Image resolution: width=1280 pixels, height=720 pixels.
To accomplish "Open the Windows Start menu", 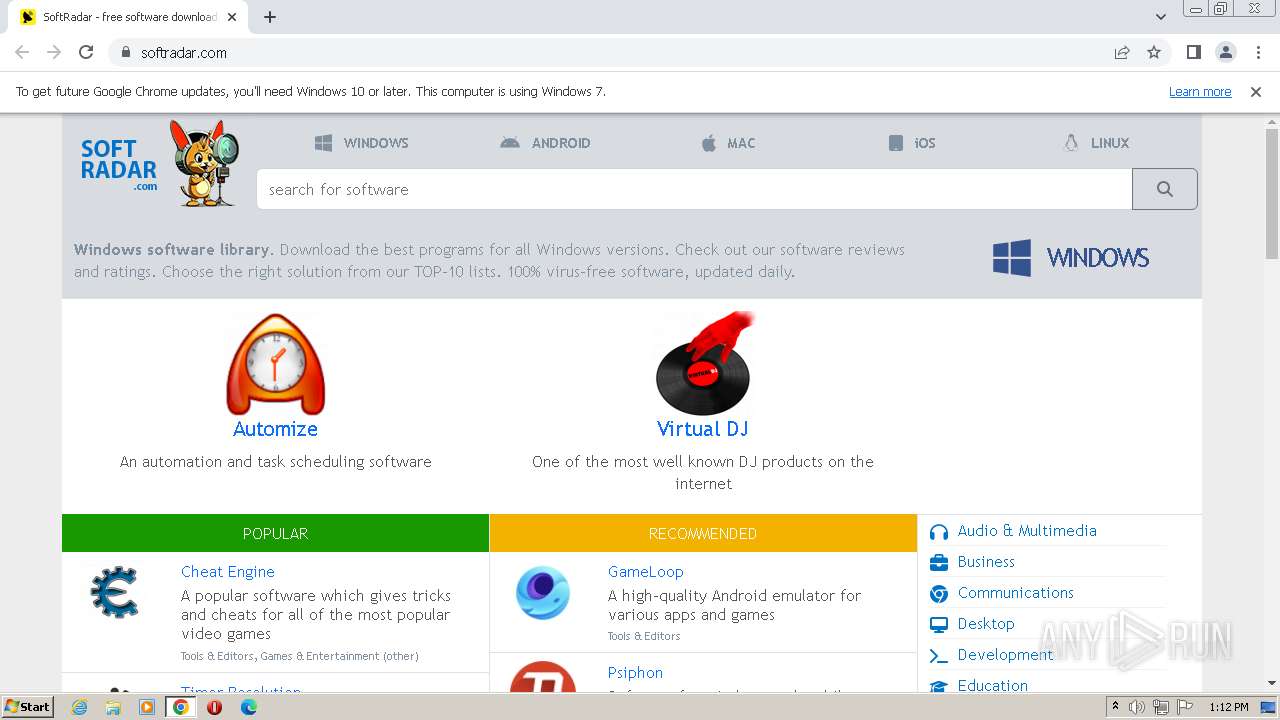I will pyautogui.click(x=27, y=706).
